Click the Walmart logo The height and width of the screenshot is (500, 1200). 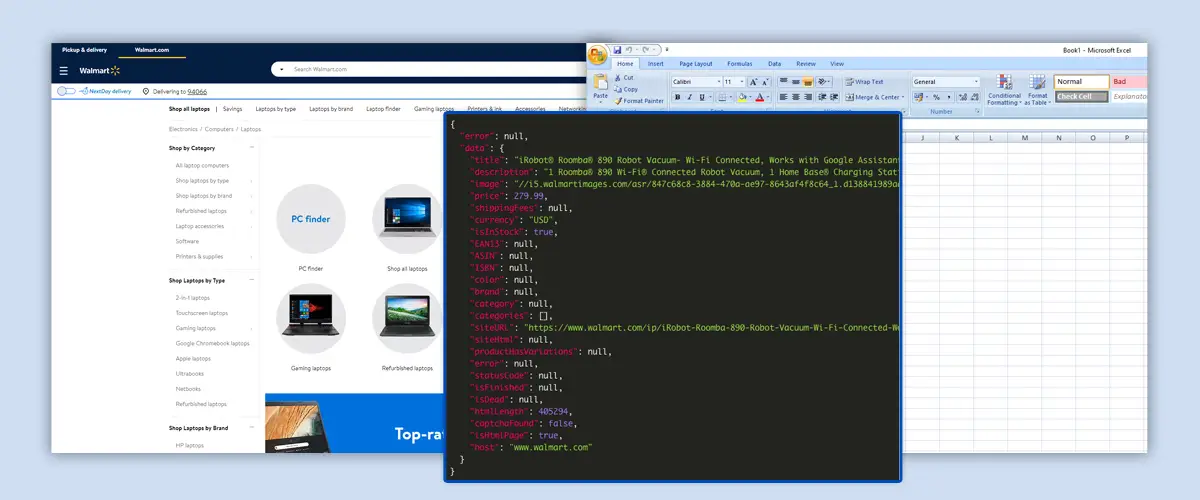click(x=99, y=71)
